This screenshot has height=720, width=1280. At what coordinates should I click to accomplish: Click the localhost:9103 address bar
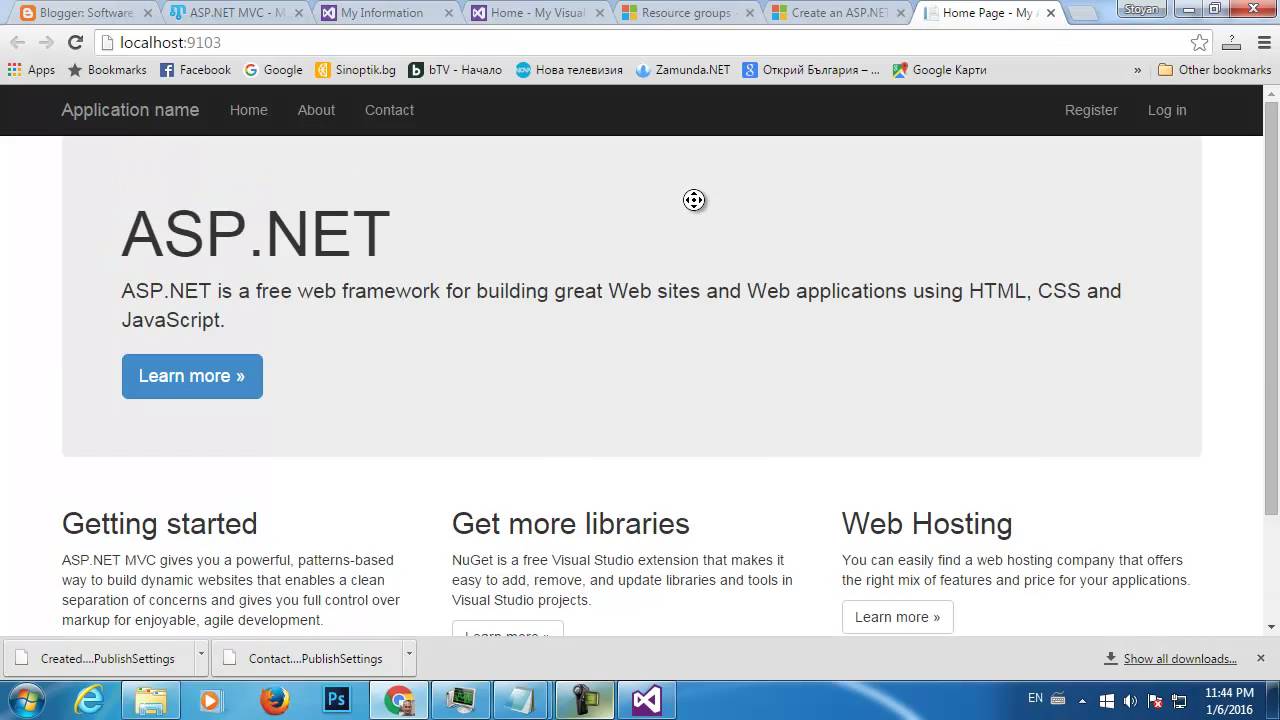(x=640, y=42)
